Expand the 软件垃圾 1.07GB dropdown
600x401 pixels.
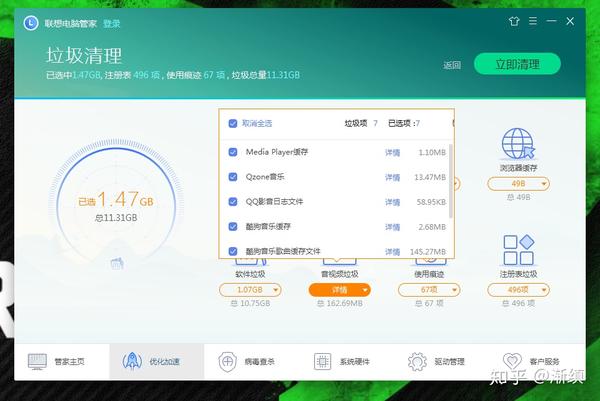250,290
